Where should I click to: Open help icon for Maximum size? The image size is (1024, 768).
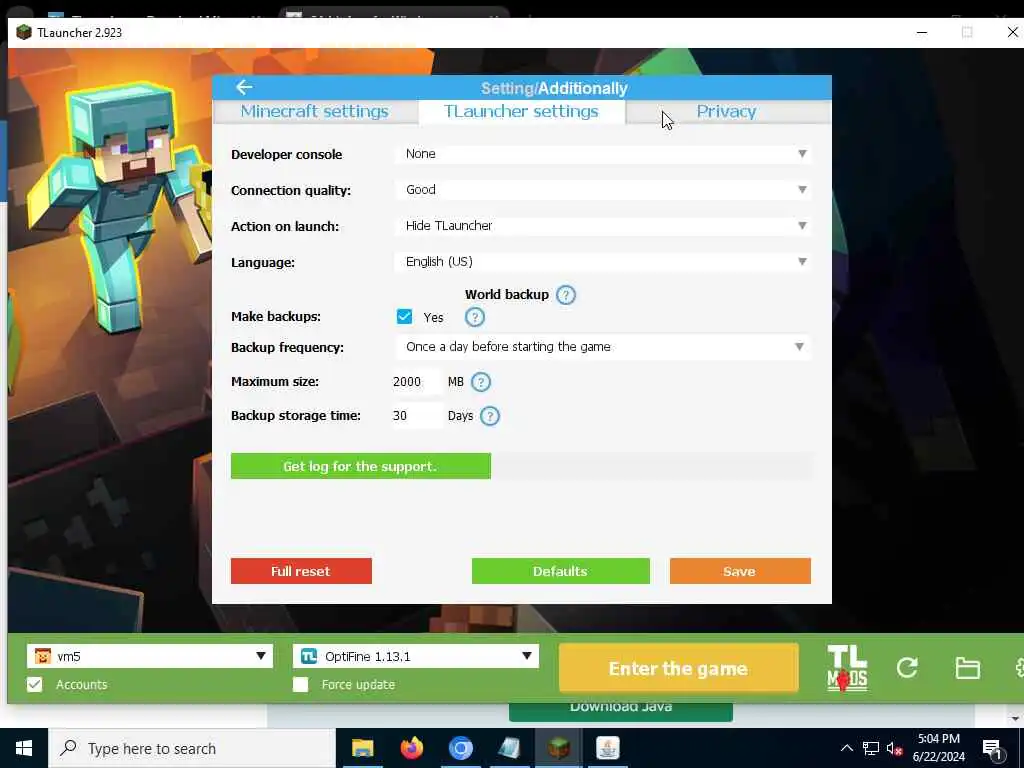[481, 382]
